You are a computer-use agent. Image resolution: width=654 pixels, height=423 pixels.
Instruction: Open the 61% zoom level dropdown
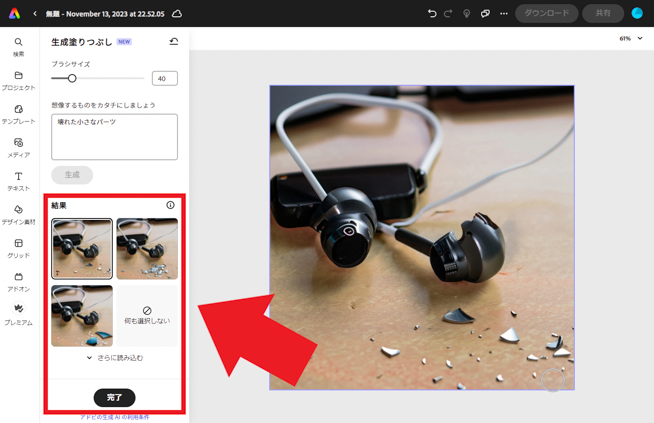coord(630,39)
